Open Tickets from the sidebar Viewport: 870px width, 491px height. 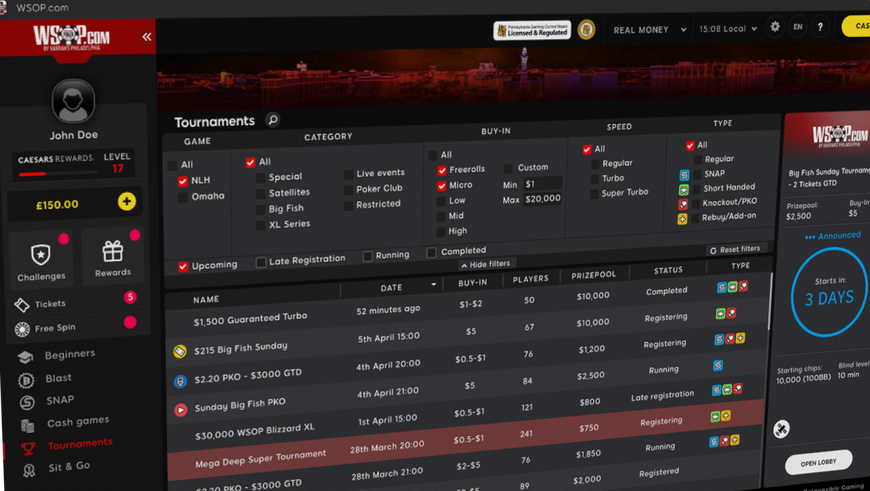click(50, 303)
